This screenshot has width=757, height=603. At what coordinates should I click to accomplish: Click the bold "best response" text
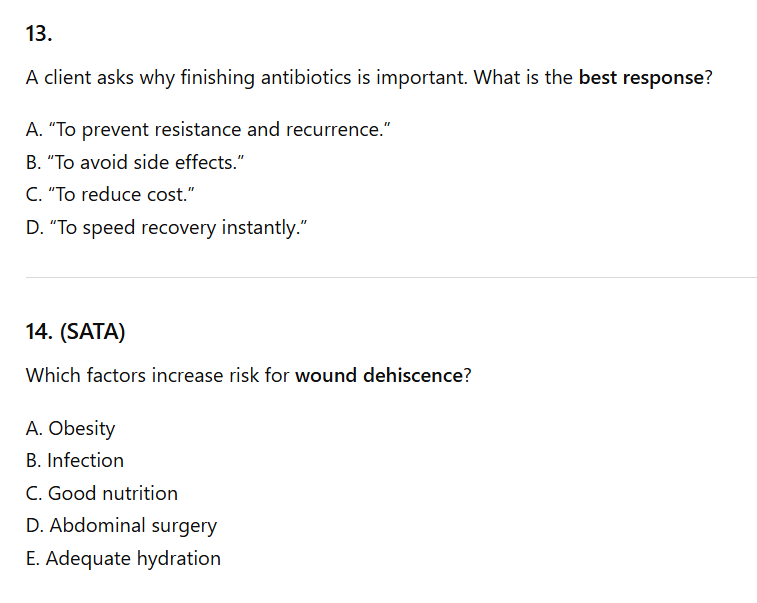[641, 78]
